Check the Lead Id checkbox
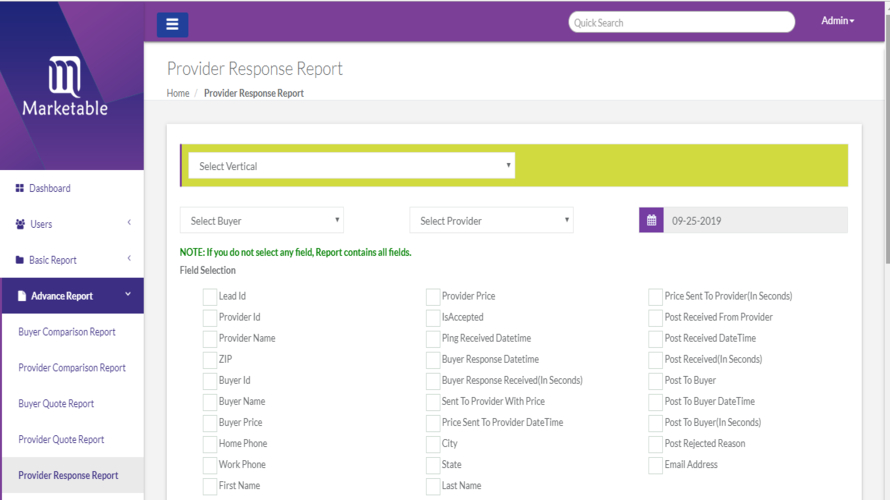Screen dimensions: 890x500 [x=209, y=296]
